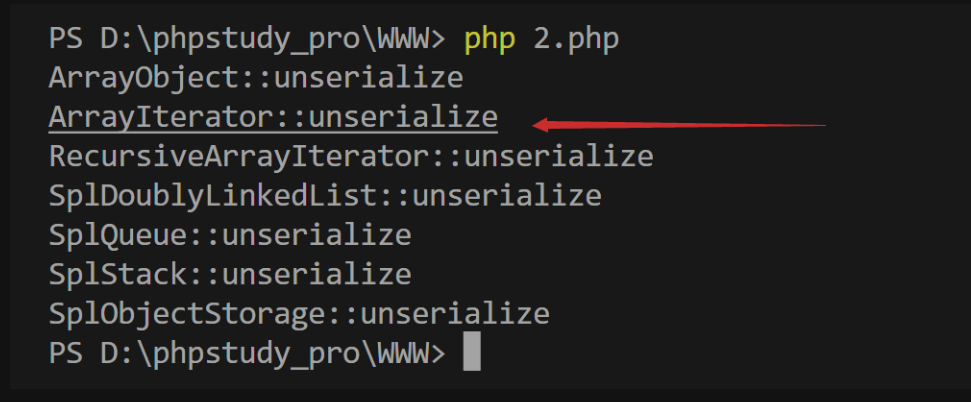Screen dimensions: 971x402
Task: Click the top PS D:\phpstudy_pro\WWW> prompt
Action: [x=247, y=40]
